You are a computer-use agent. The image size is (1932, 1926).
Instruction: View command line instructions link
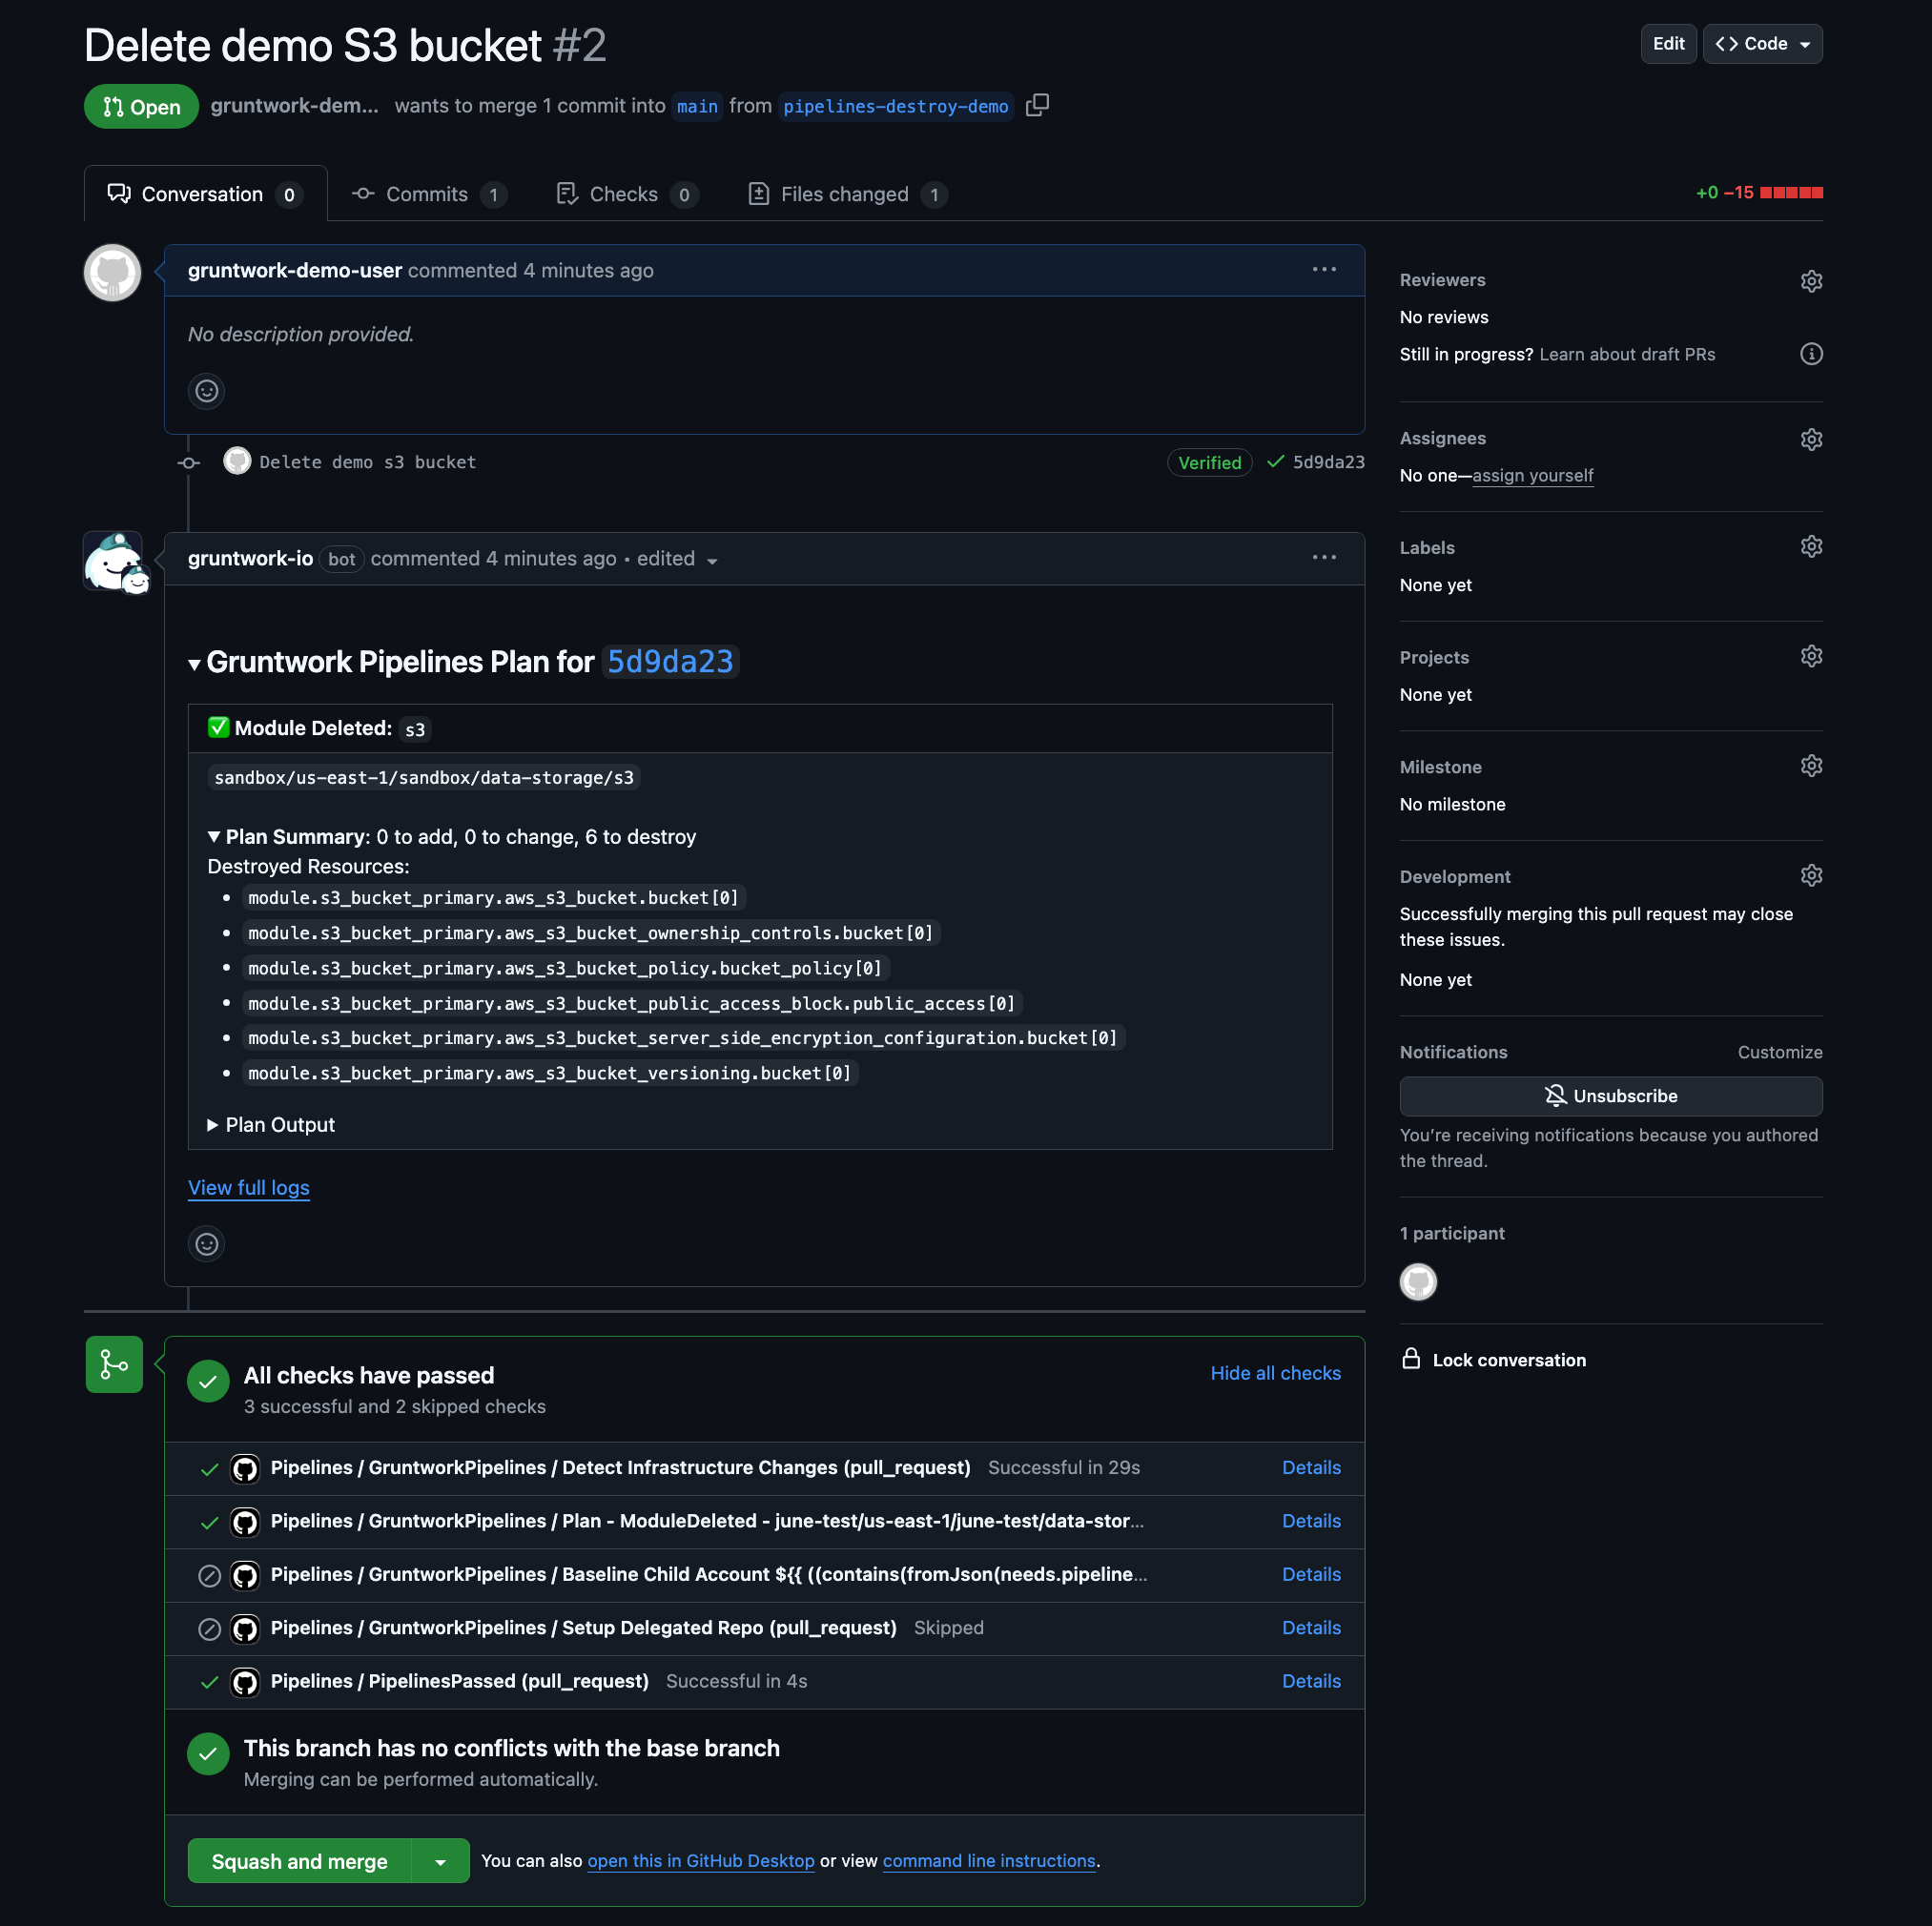coord(989,1861)
